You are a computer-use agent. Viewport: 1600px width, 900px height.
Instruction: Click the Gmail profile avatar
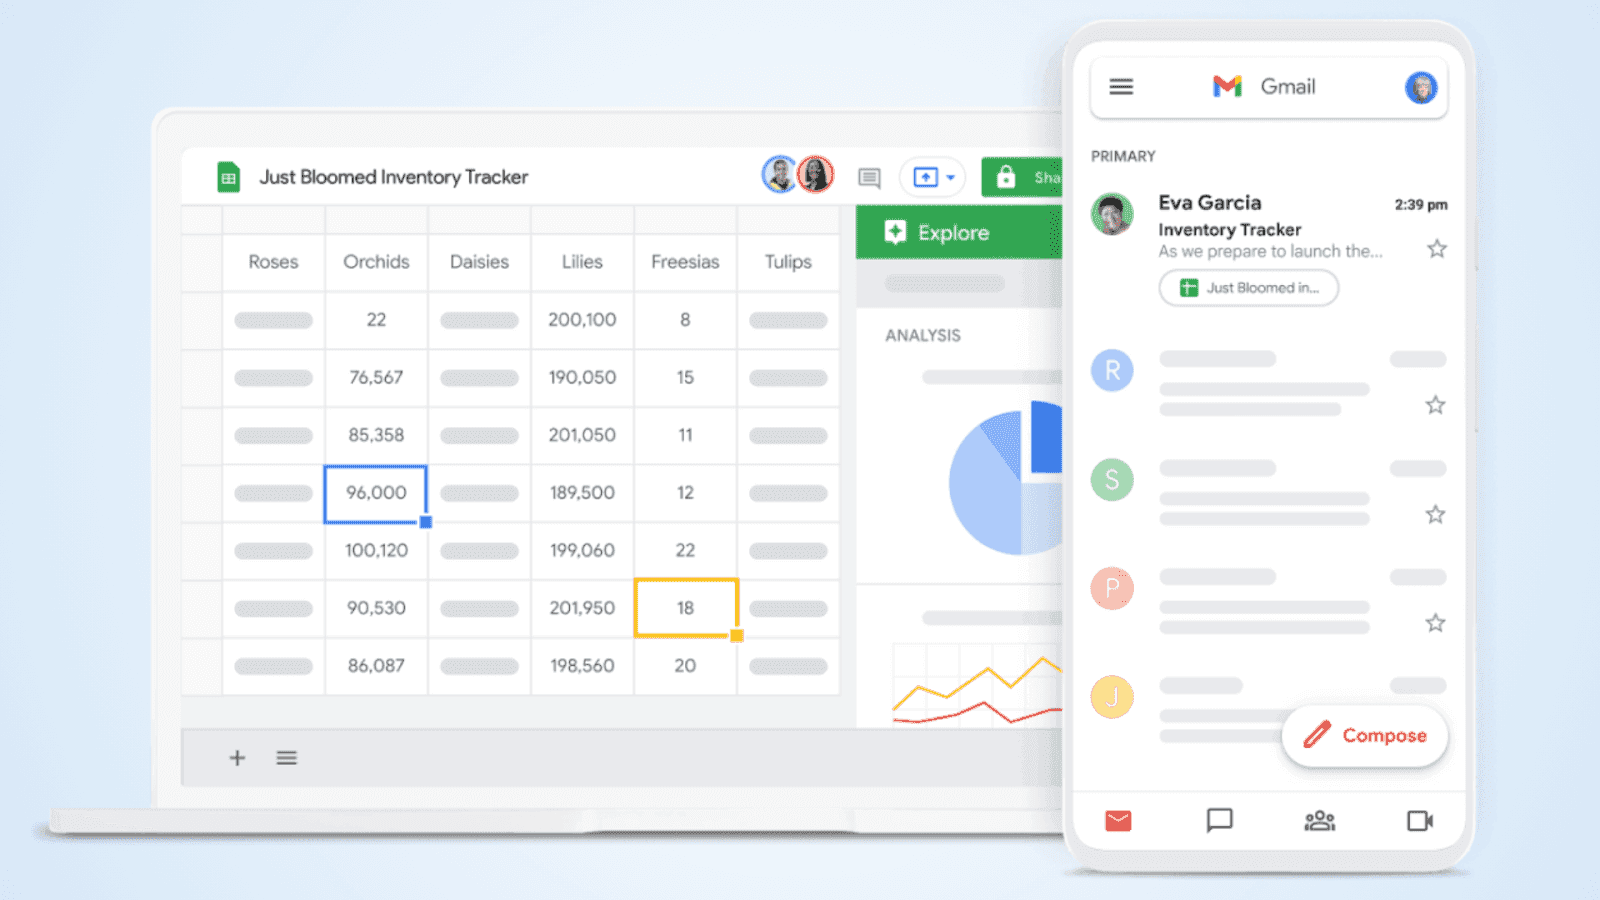(x=1420, y=87)
